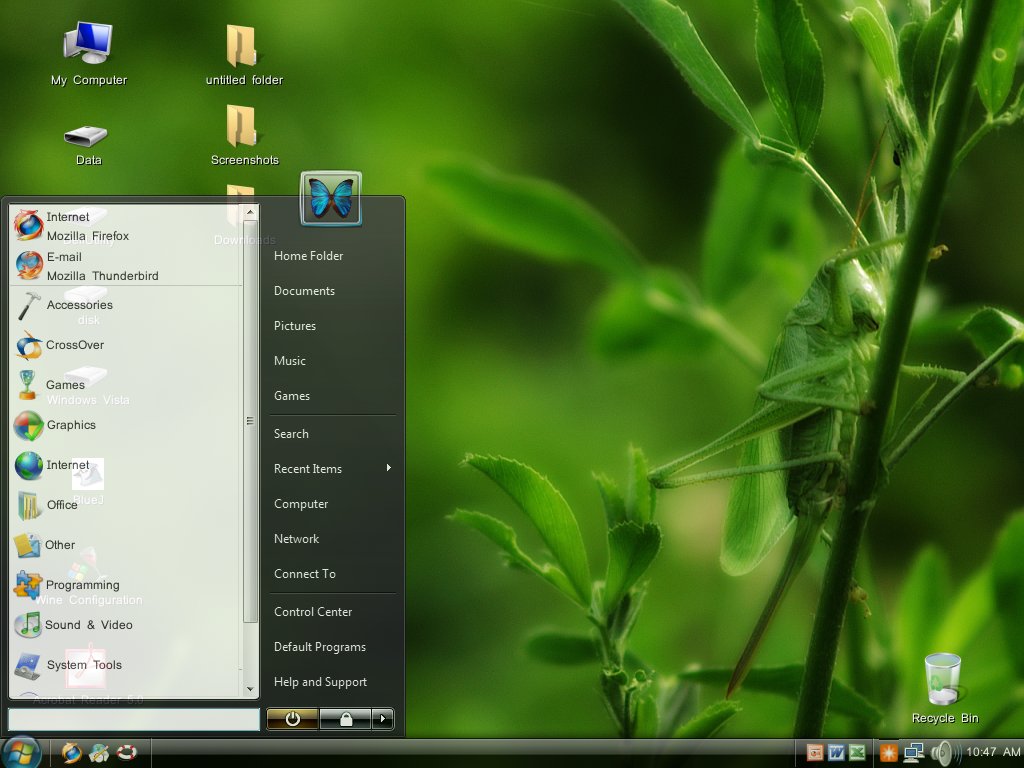The image size is (1024, 768).
Task: Open the Screenshots folder icon
Action: click(244, 135)
